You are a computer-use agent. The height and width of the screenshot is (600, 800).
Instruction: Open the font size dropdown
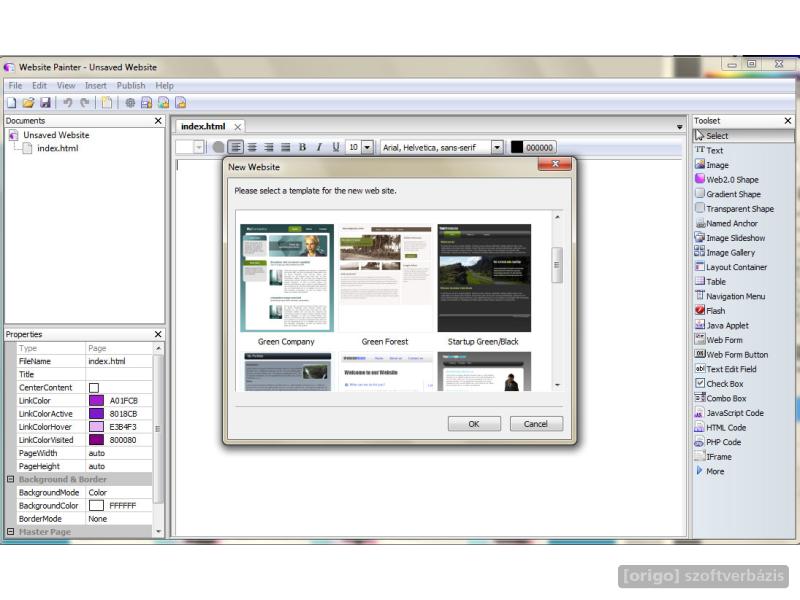[367, 147]
